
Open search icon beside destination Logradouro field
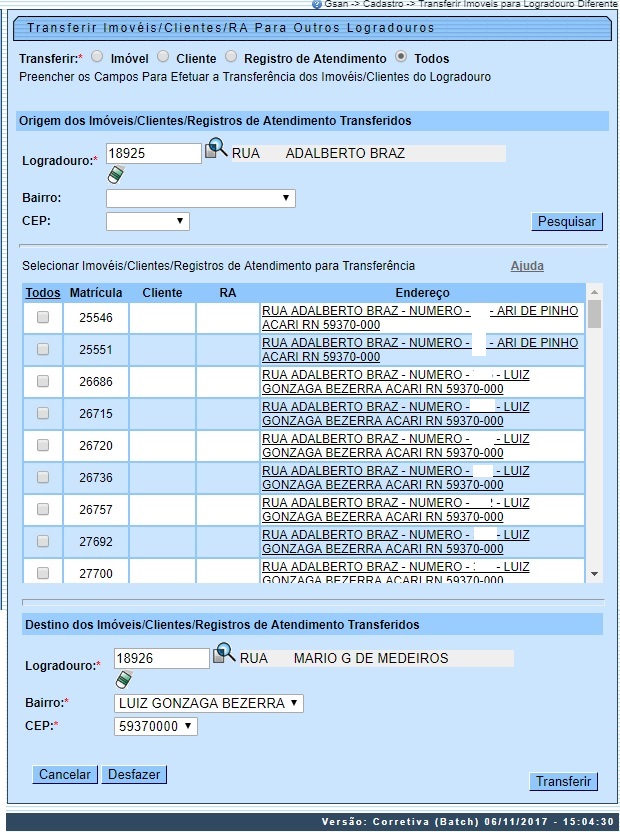coord(224,655)
